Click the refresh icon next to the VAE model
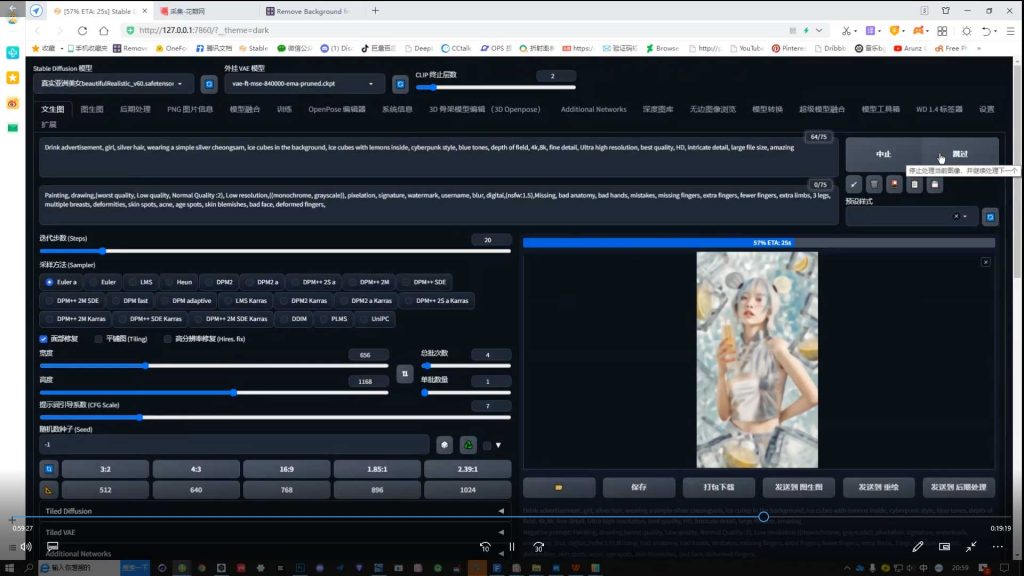Image resolution: width=1024 pixels, height=576 pixels. pos(400,84)
